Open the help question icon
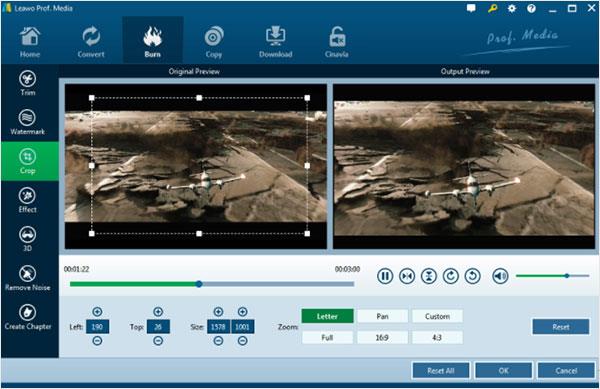The height and width of the screenshot is (389, 600). pyautogui.click(x=532, y=8)
